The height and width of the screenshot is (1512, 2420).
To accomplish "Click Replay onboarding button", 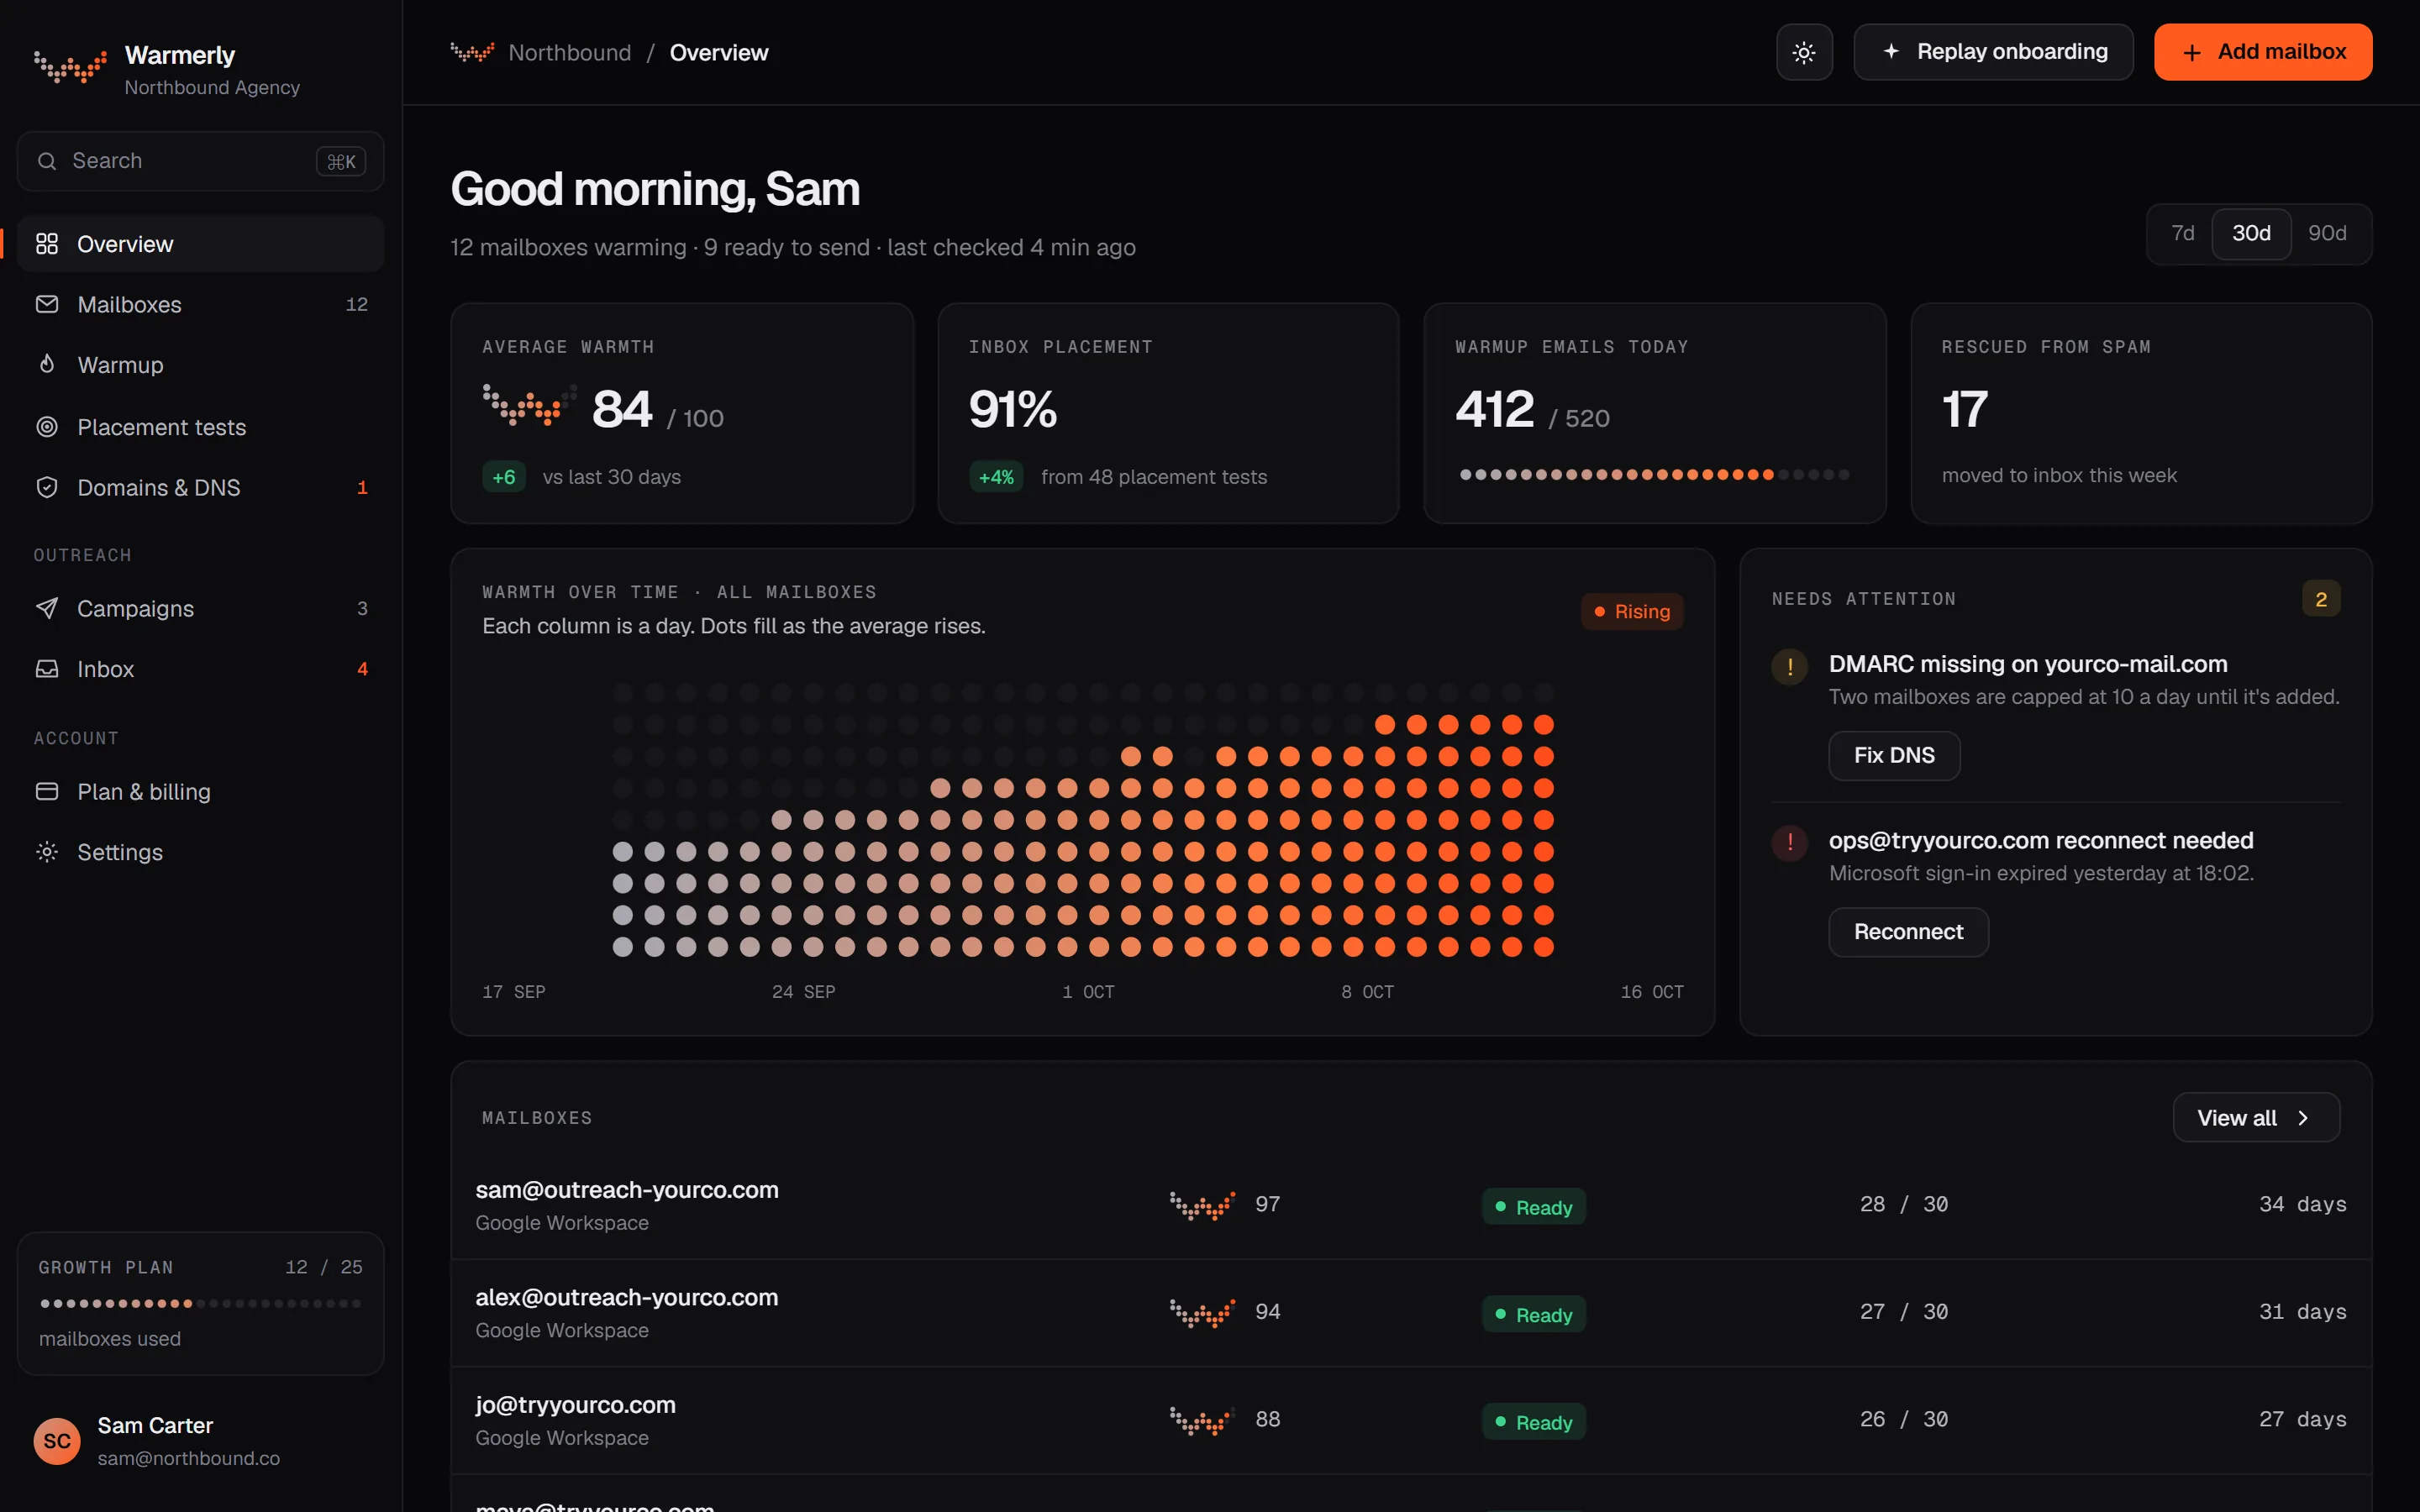I will click(1993, 52).
